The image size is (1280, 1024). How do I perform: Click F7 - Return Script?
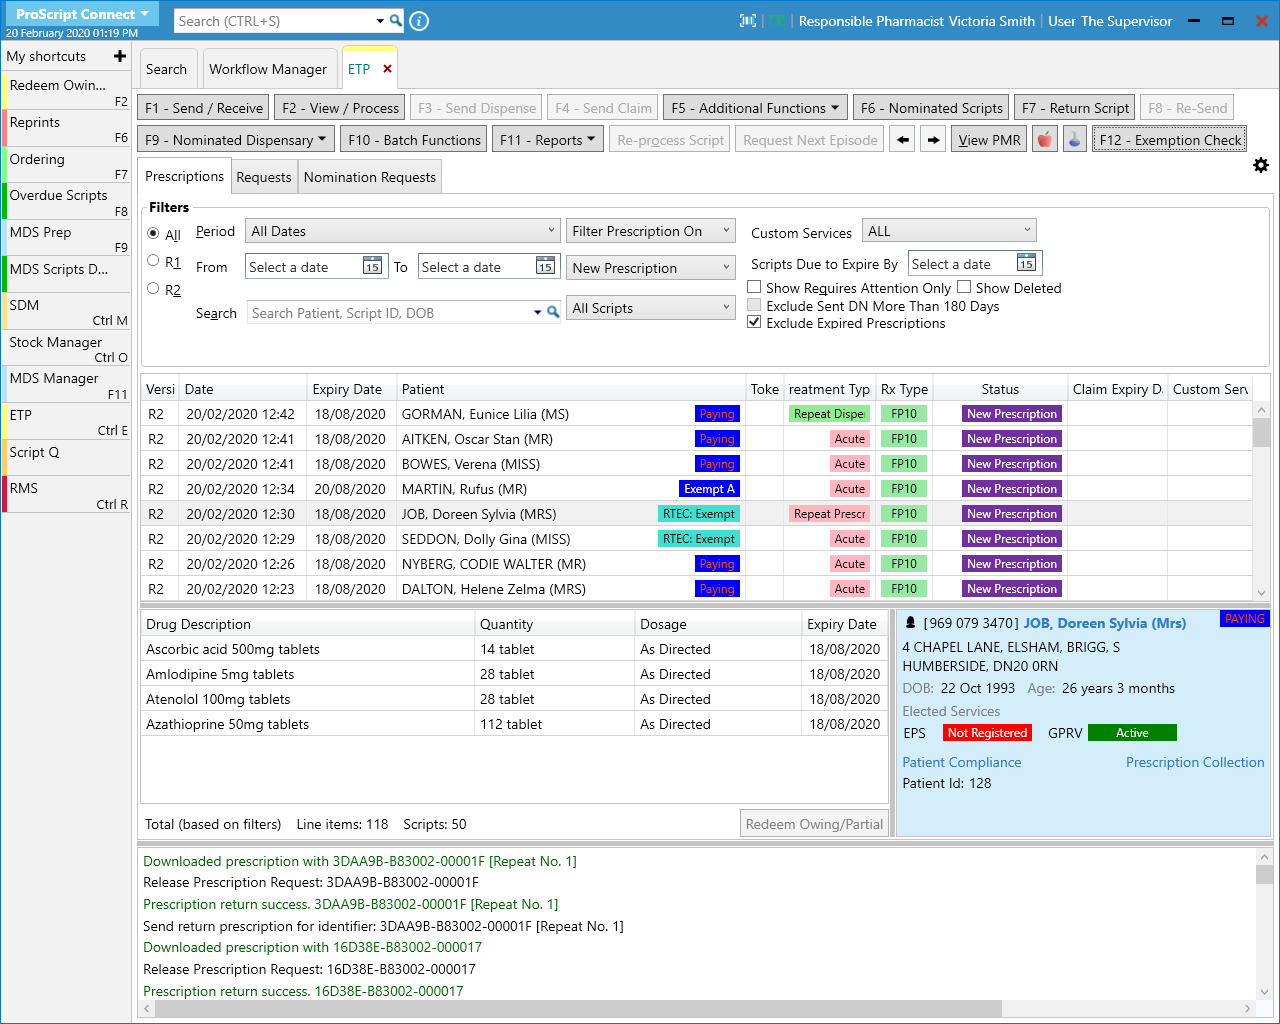tap(1075, 108)
